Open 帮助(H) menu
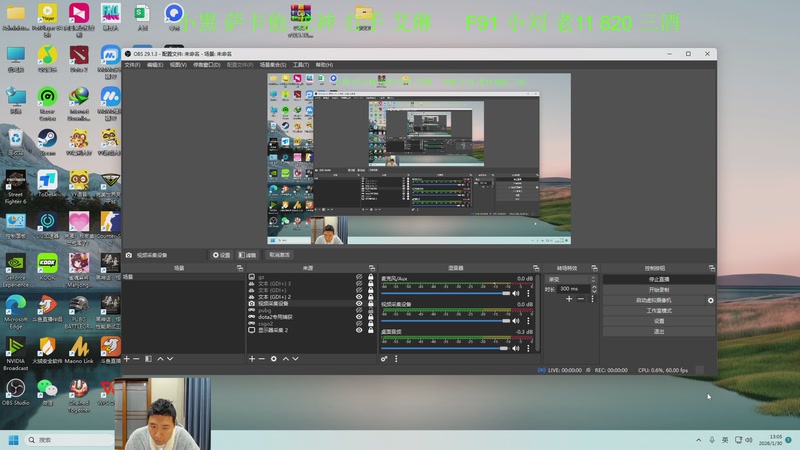The width and height of the screenshot is (800, 450). click(x=324, y=65)
